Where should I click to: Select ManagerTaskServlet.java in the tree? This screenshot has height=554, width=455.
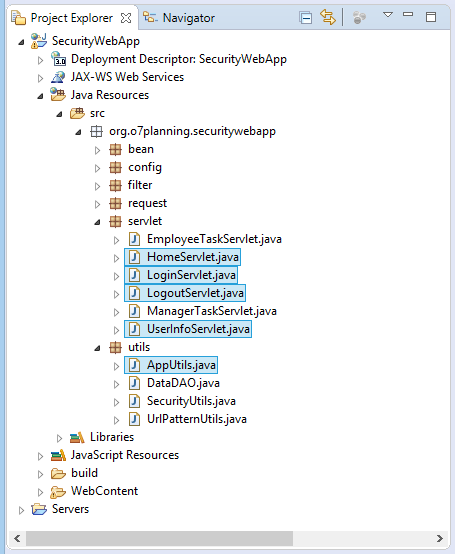[x=211, y=311]
